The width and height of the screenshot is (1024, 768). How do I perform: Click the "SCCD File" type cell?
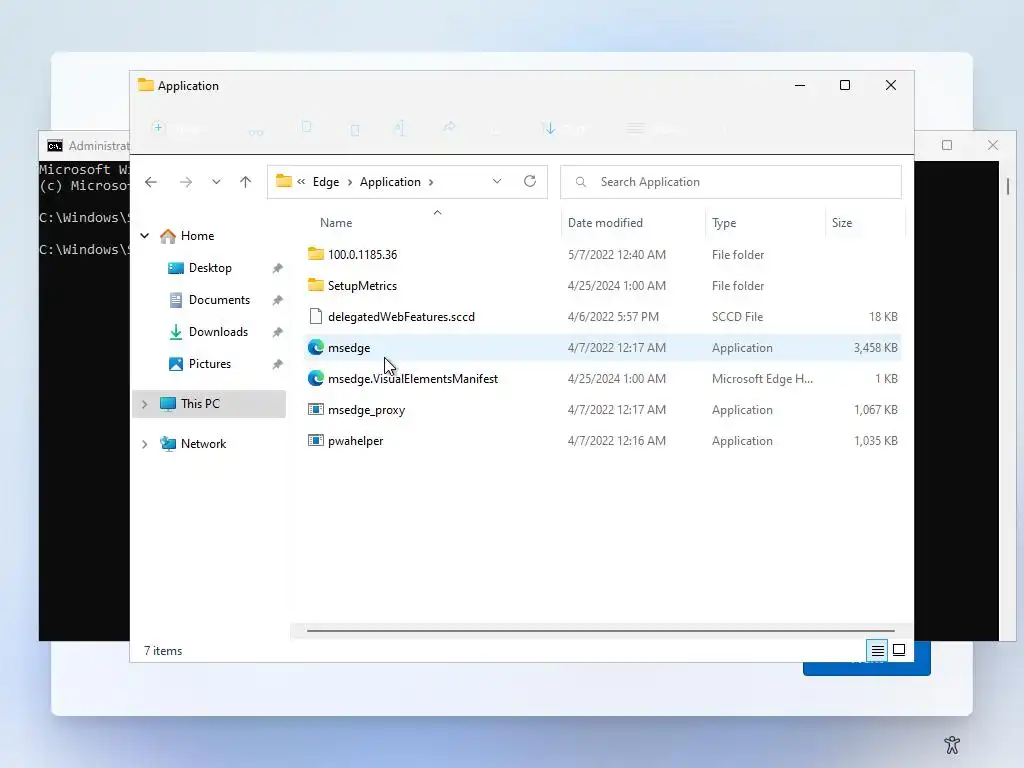[737, 317]
